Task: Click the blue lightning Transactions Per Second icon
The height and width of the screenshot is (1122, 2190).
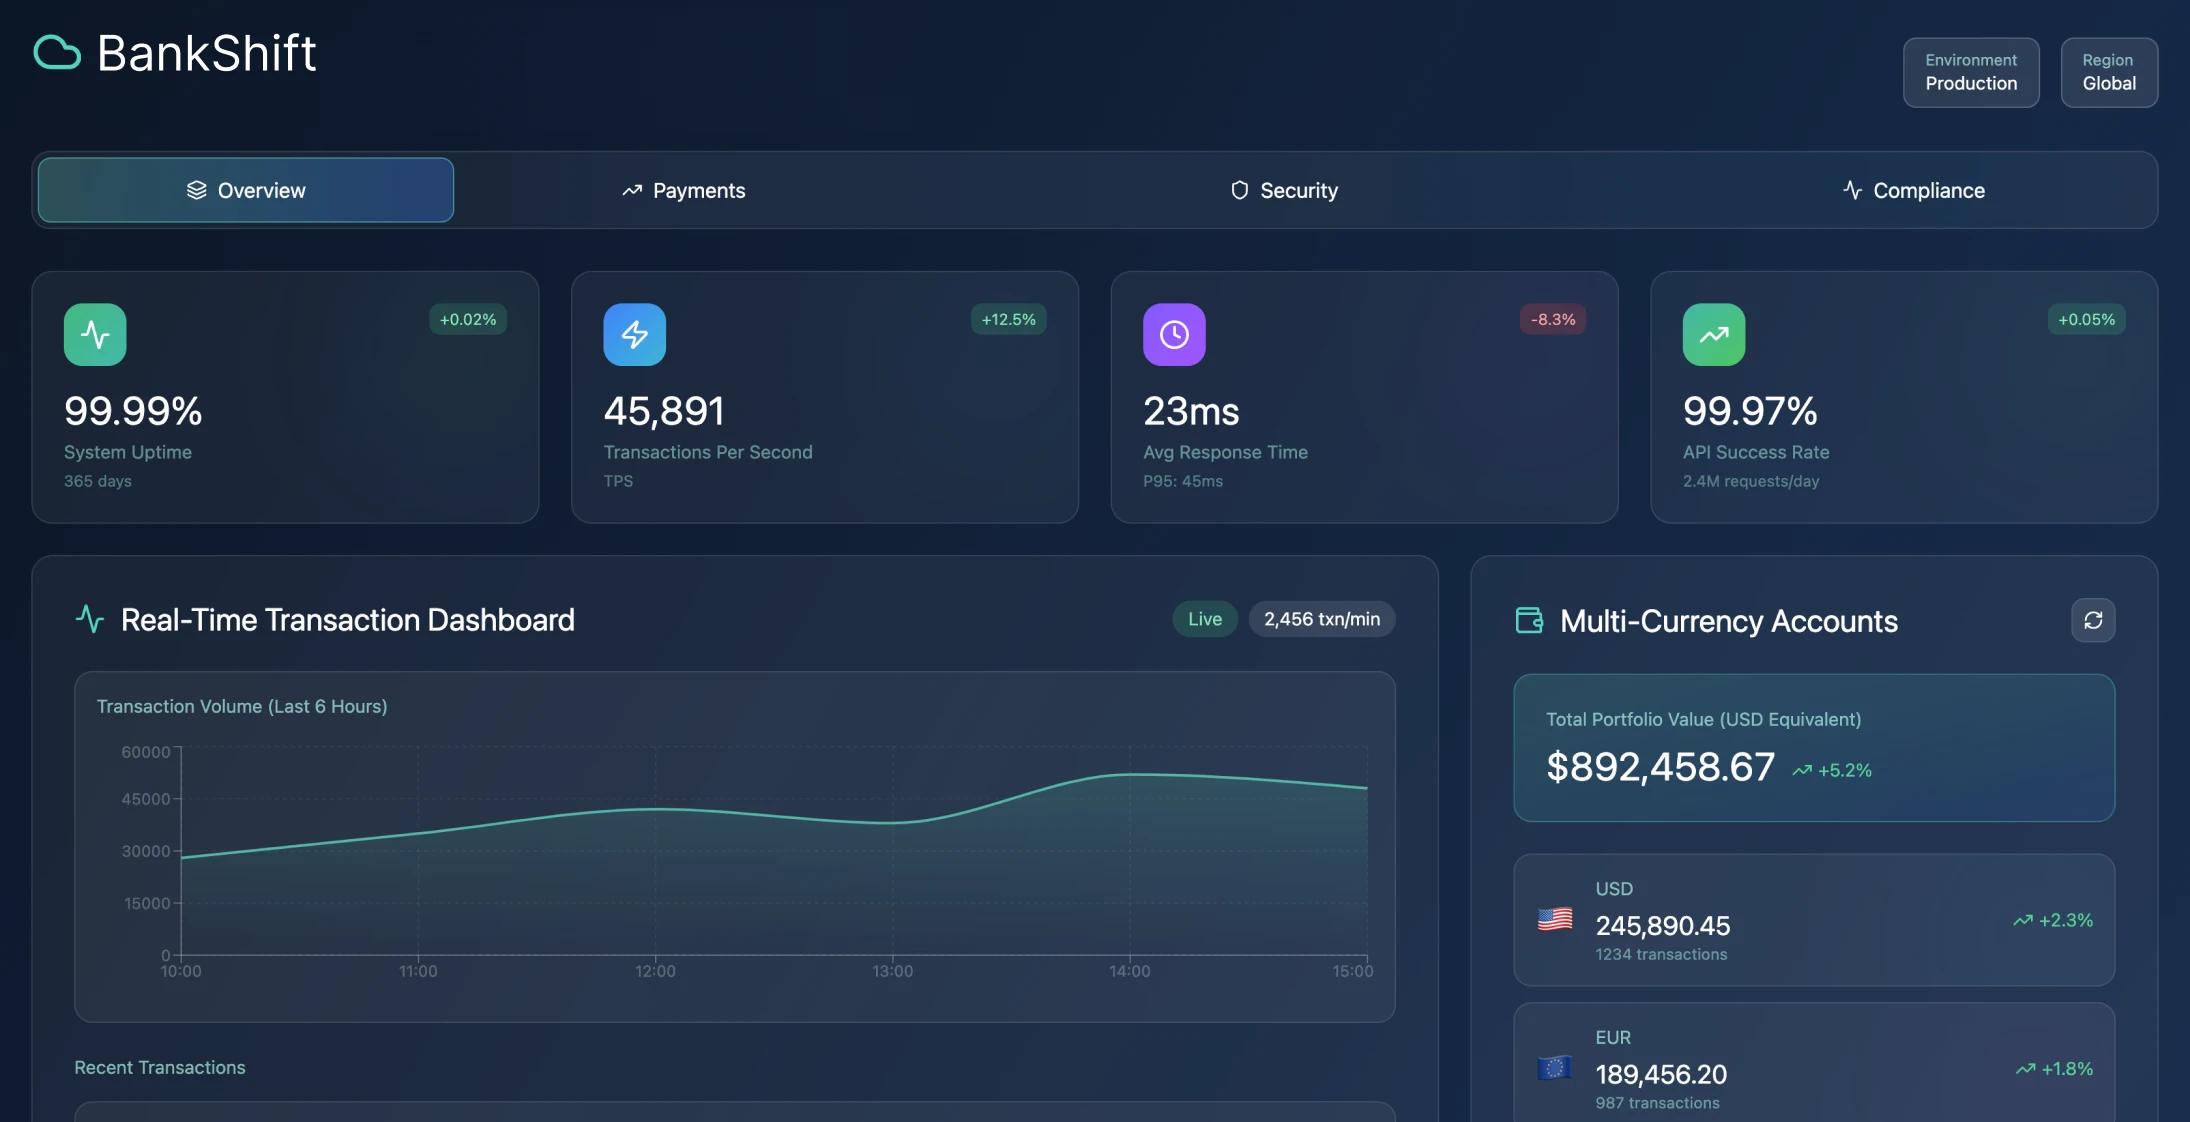Action: [634, 334]
